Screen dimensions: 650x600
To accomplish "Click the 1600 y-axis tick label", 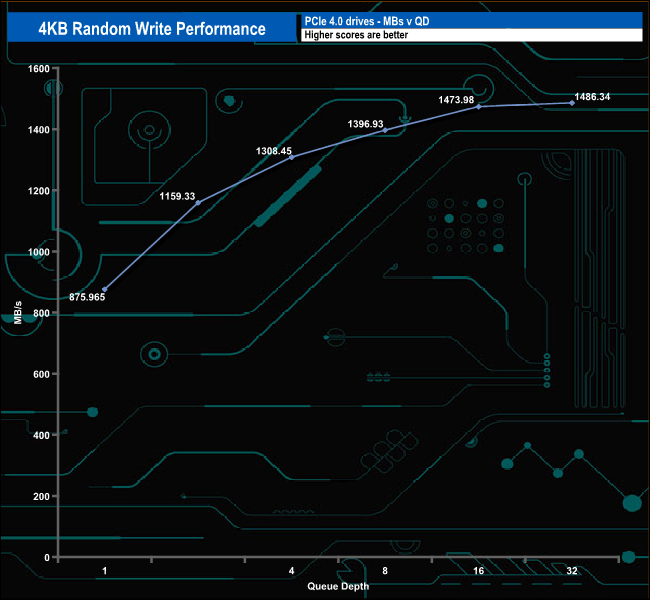I will (38, 69).
